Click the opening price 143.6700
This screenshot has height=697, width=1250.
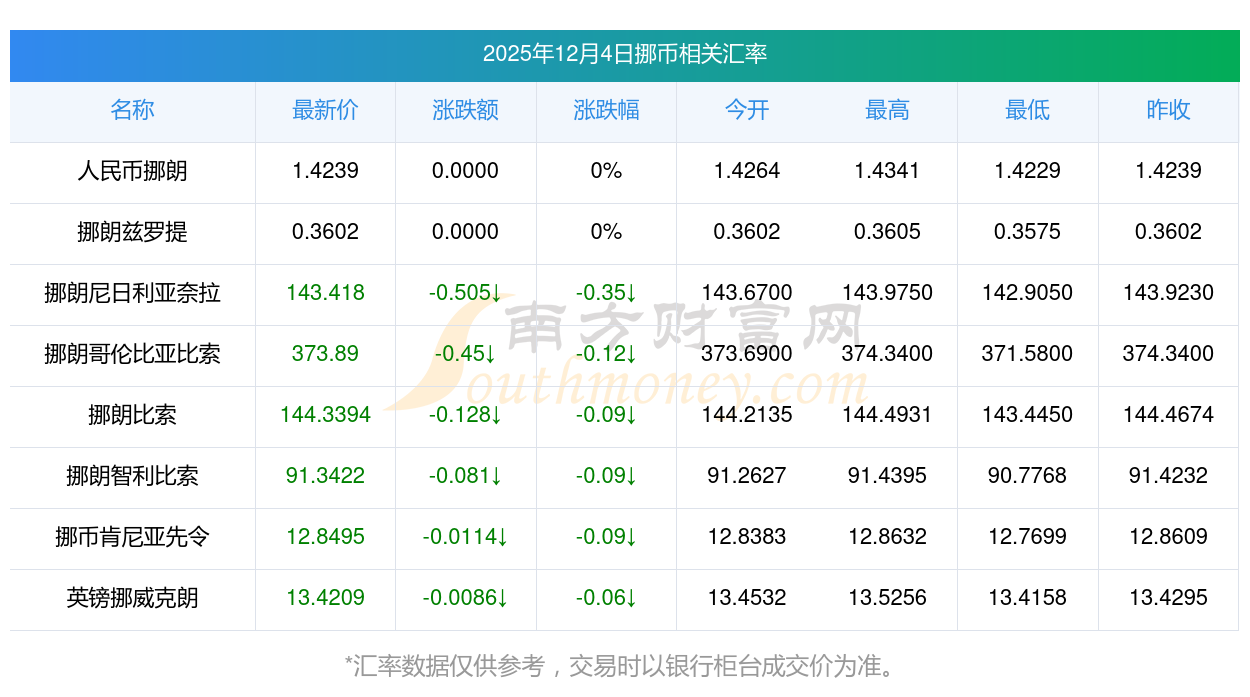click(x=747, y=293)
